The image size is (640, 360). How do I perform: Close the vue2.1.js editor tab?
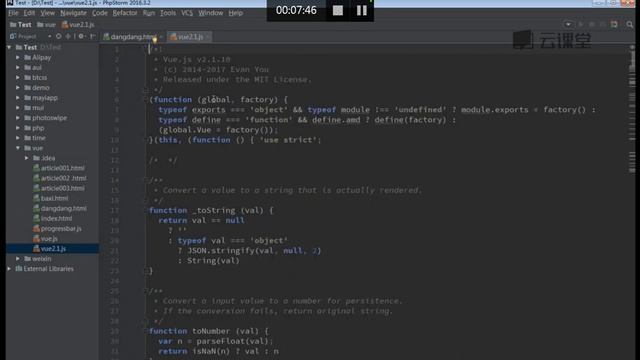pyautogui.click(x=207, y=37)
